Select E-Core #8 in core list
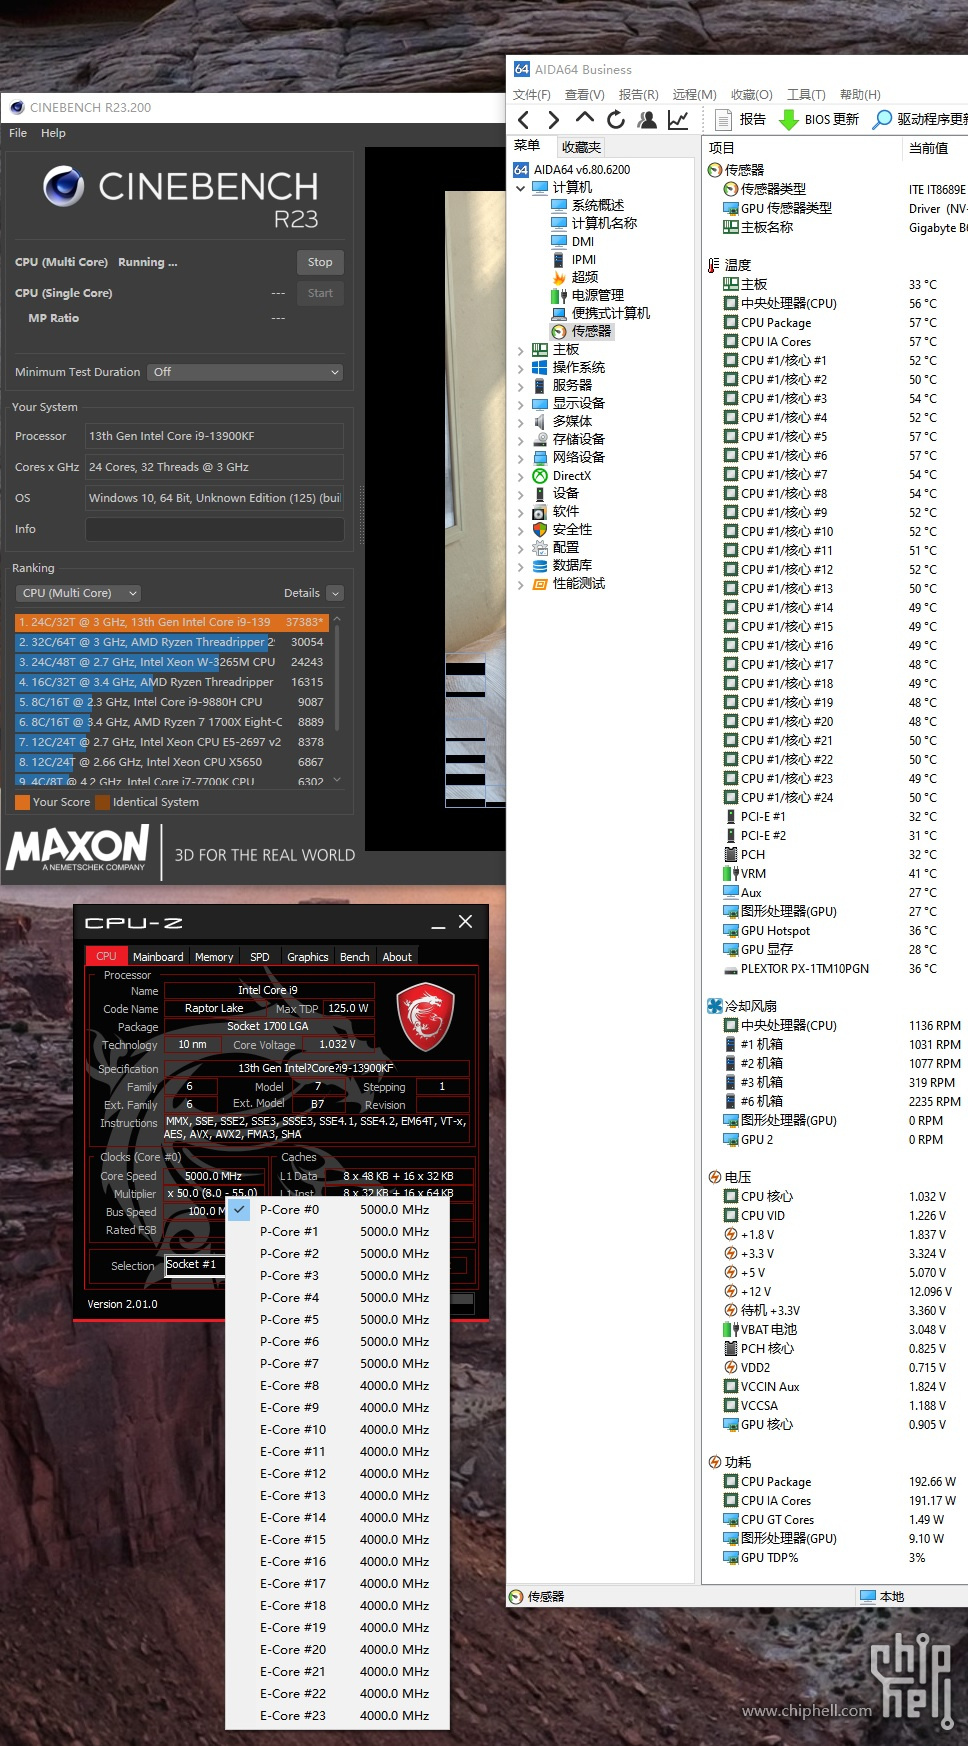Image resolution: width=968 pixels, height=1746 pixels. tap(338, 1385)
